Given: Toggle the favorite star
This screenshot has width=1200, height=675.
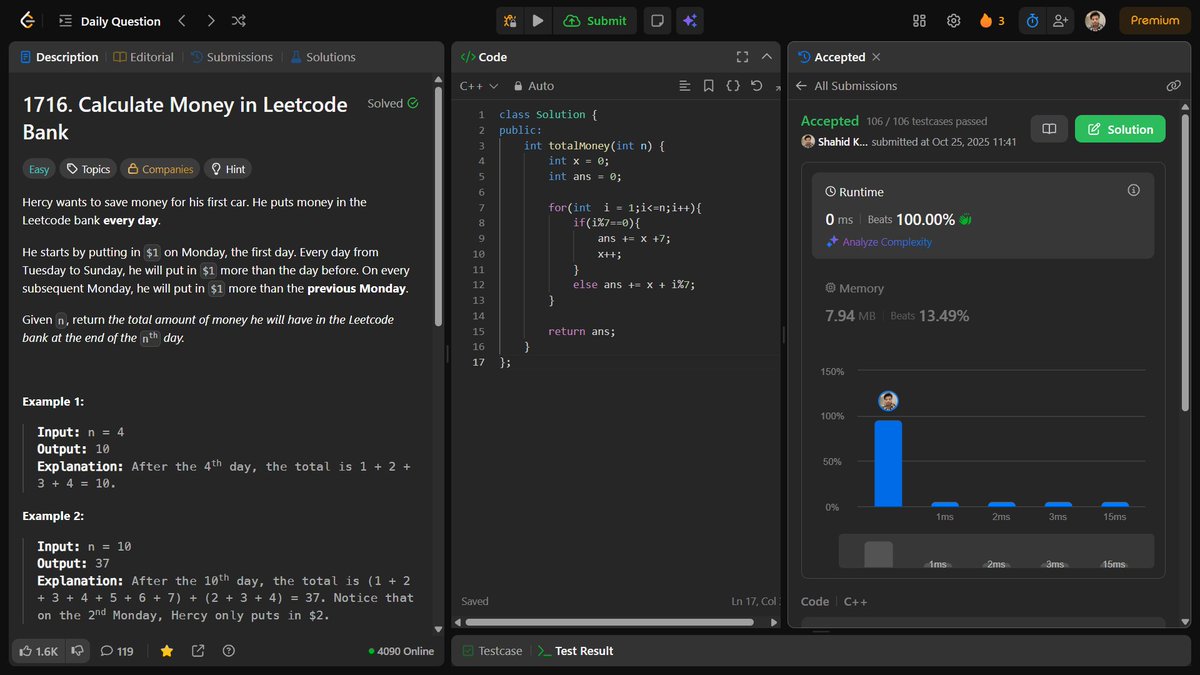Looking at the screenshot, I should pyautogui.click(x=167, y=651).
